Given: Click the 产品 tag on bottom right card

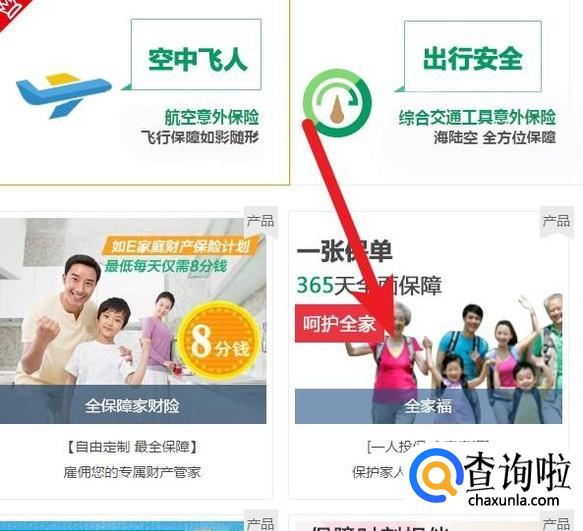Looking at the screenshot, I should (556, 522).
